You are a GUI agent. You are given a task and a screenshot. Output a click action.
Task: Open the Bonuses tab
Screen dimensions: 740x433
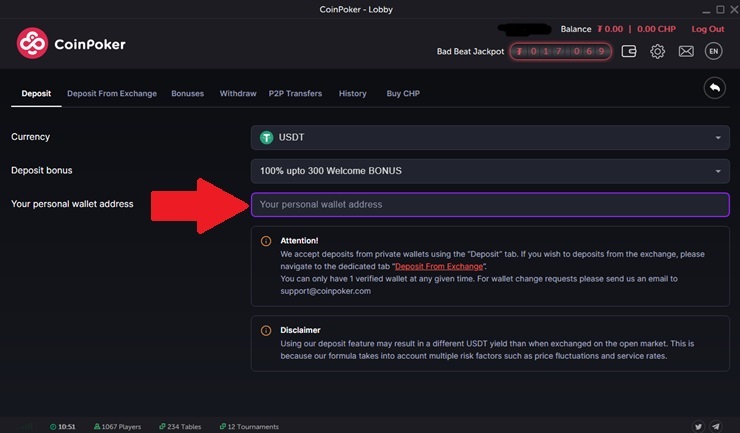pyautogui.click(x=187, y=93)
